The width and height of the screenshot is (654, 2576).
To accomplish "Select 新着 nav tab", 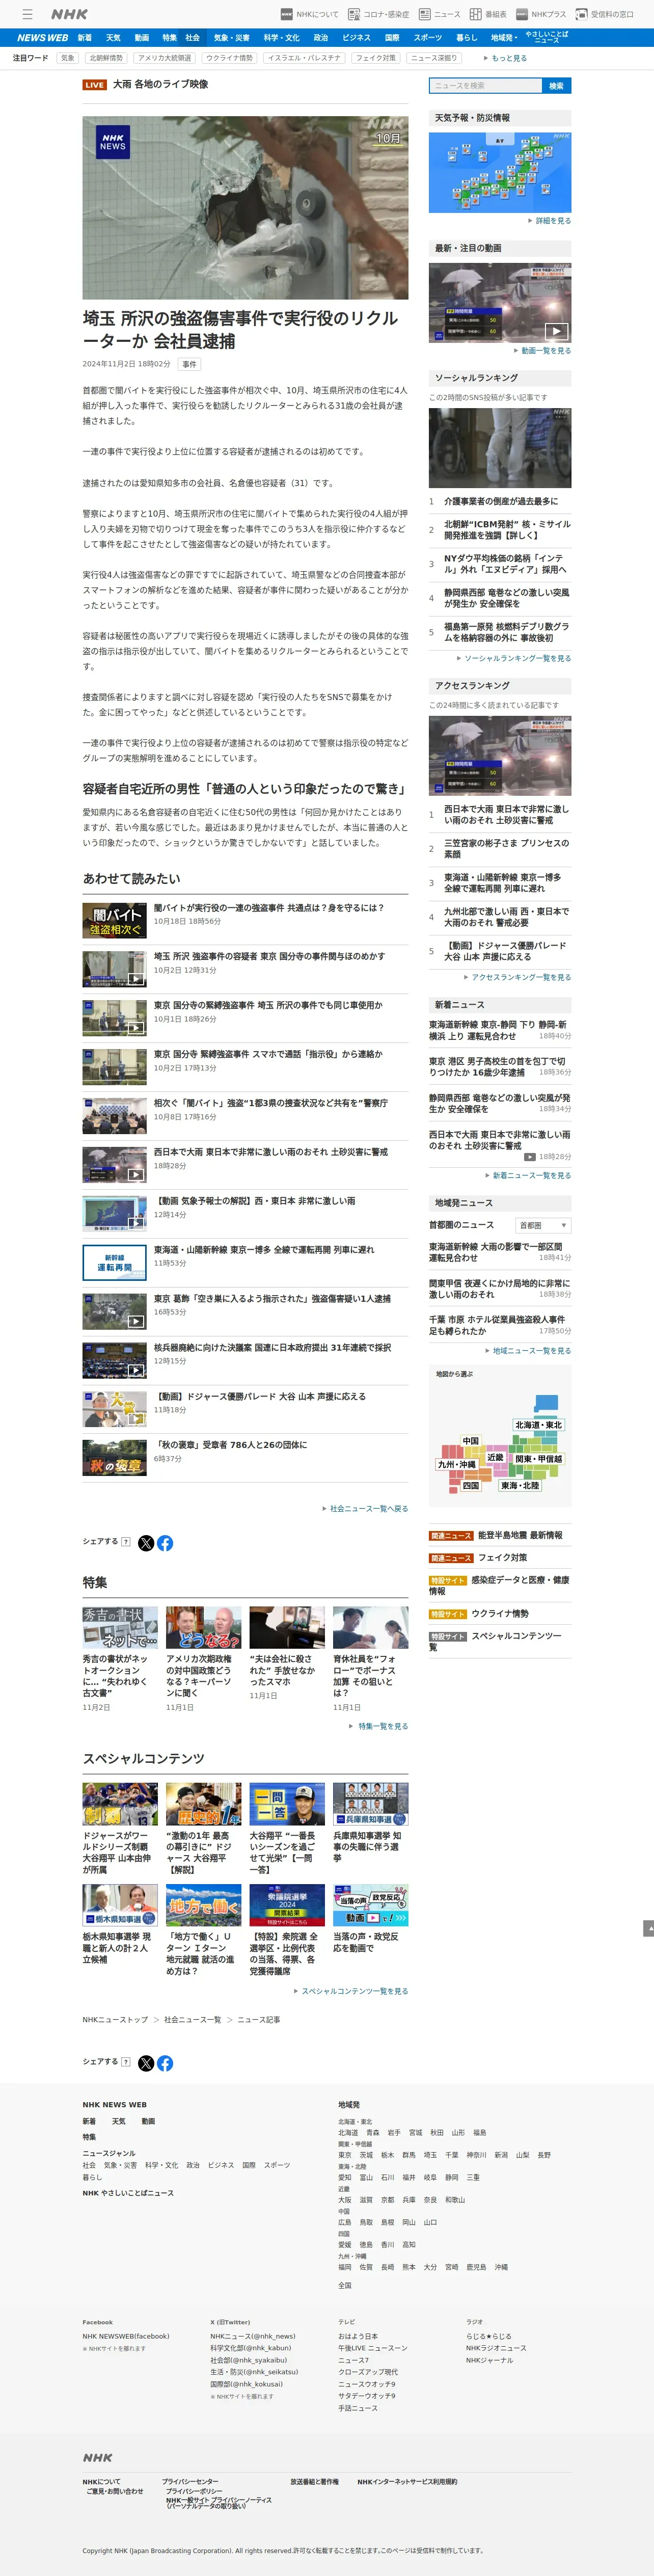I will 85,37.
